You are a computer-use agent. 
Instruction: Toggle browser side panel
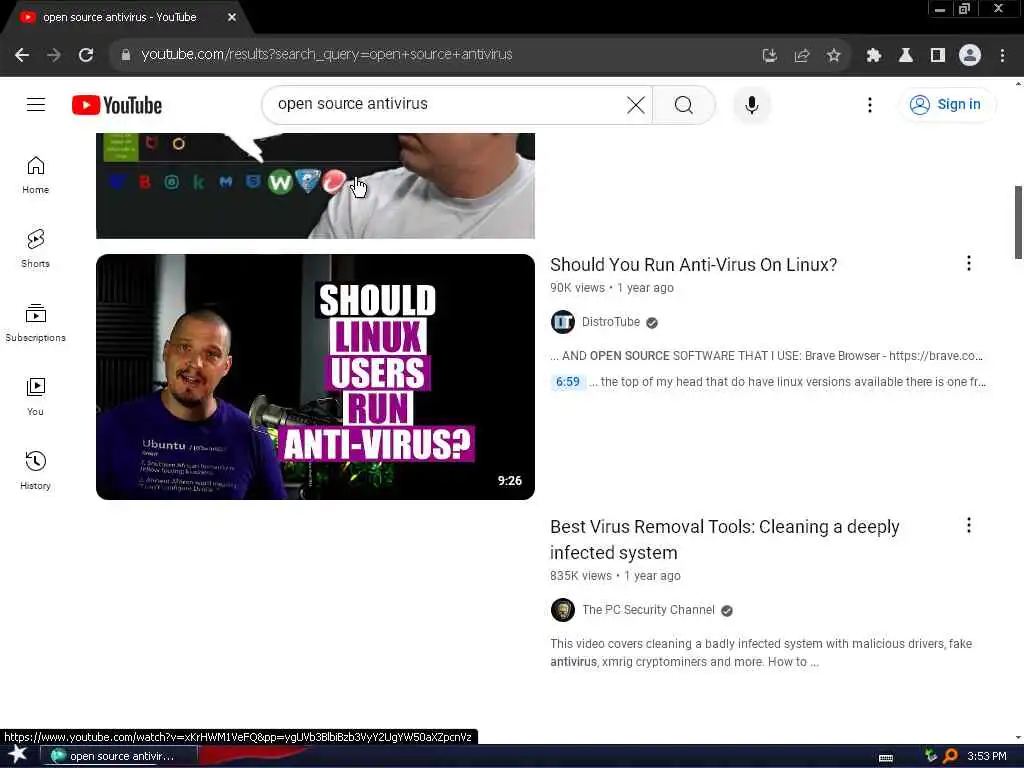tap(938, 56)
